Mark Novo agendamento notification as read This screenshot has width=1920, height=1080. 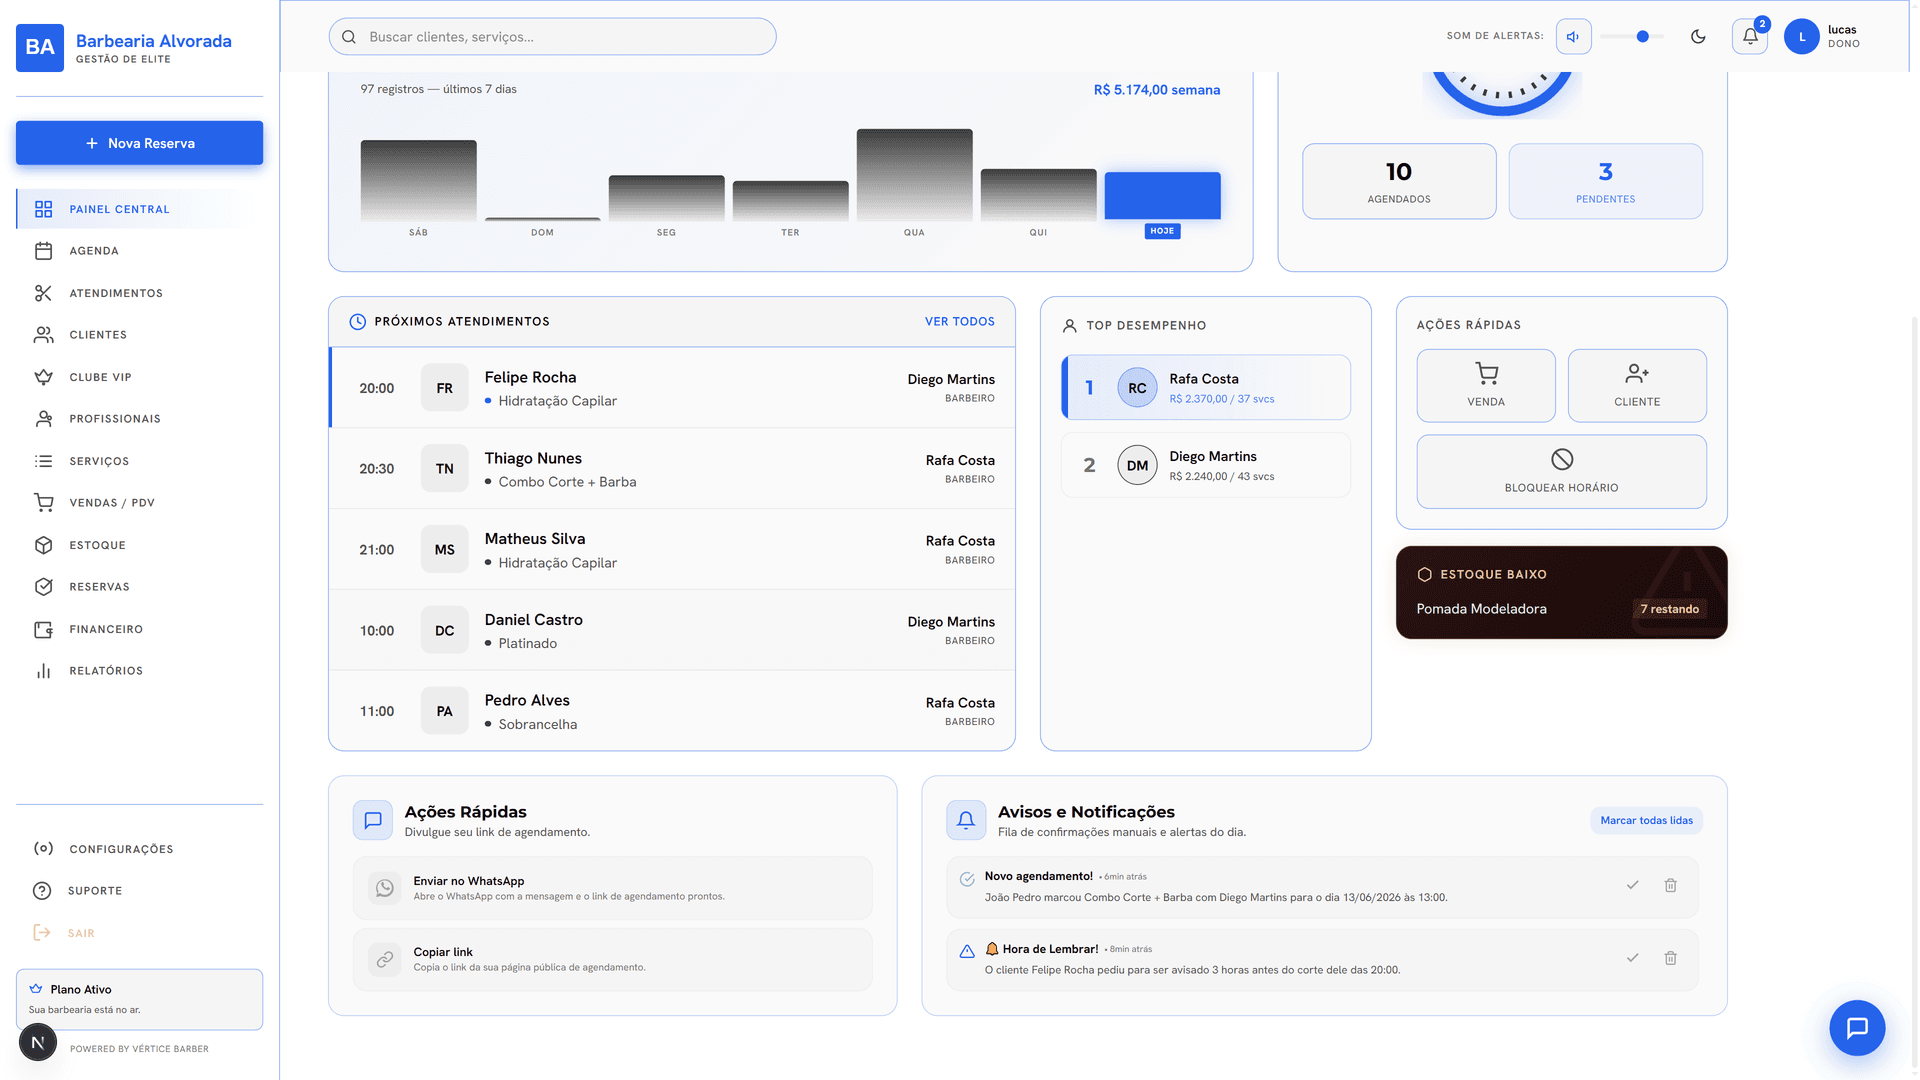pyautogui.click(x=1632, y=885)
